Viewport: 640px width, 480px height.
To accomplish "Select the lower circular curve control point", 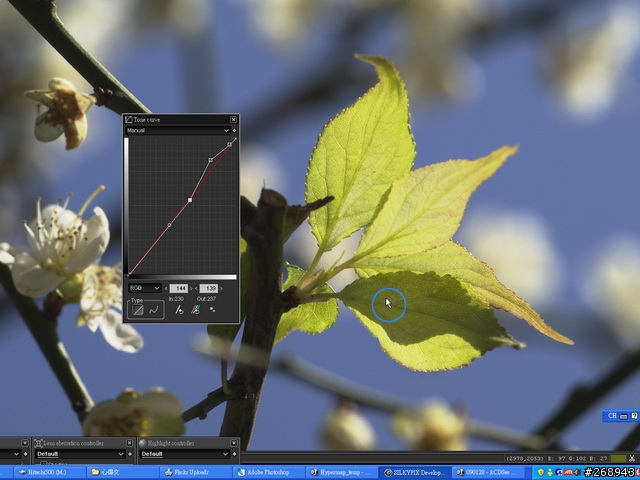I will (170, 225).
